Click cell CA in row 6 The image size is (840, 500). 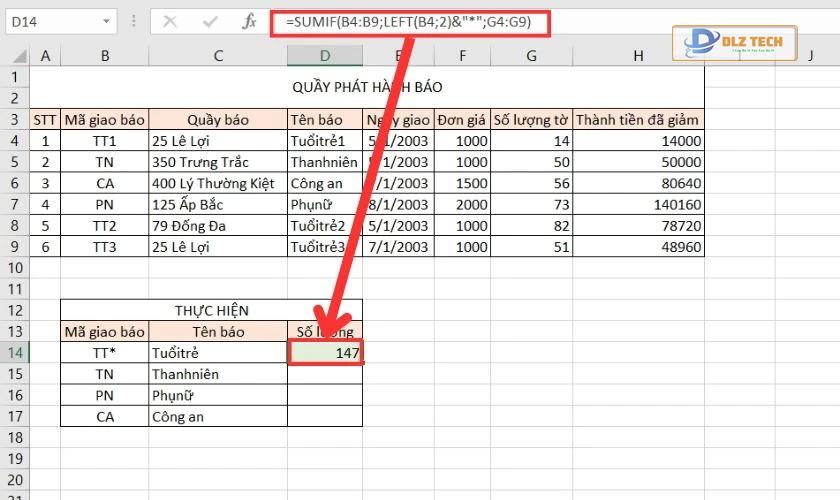click(x=104, y=183)
